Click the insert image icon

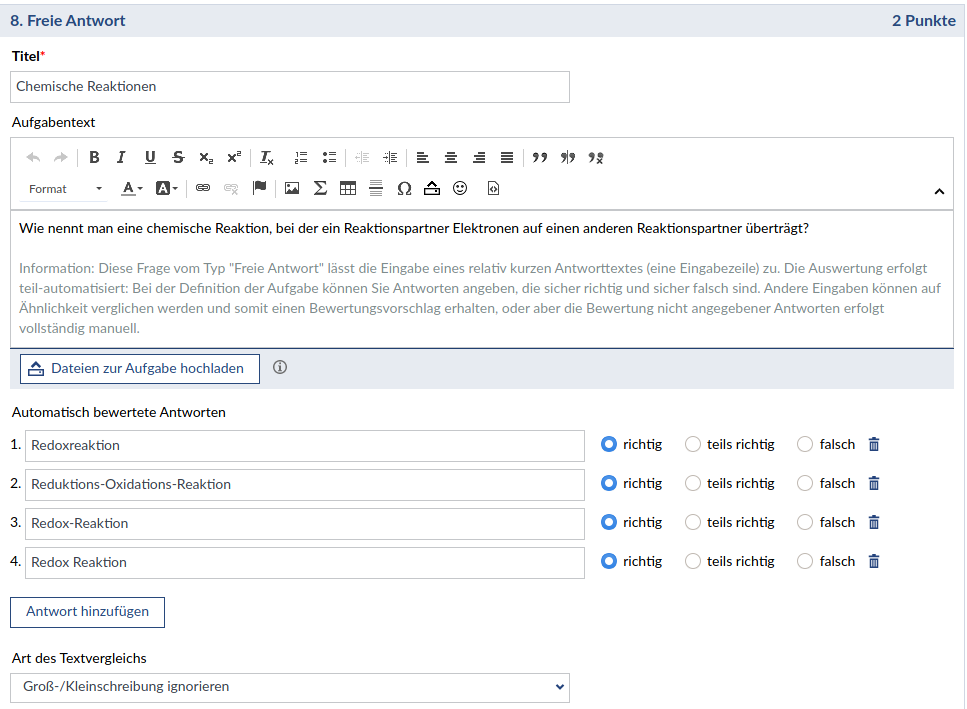pos(292,188)
